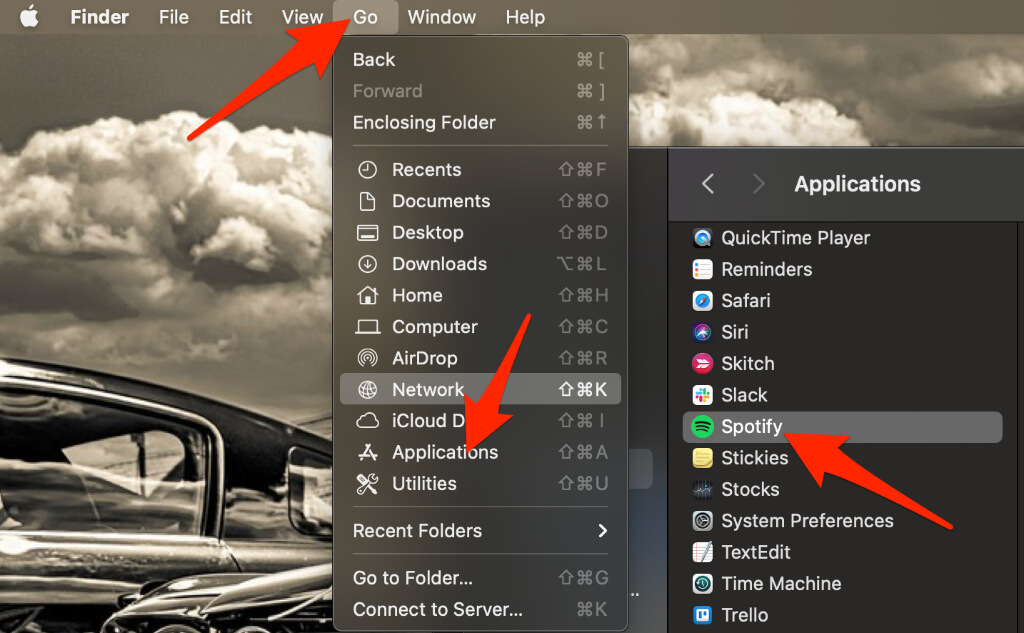
Task: Select the Trello app icon
Action: coord(703,615)
